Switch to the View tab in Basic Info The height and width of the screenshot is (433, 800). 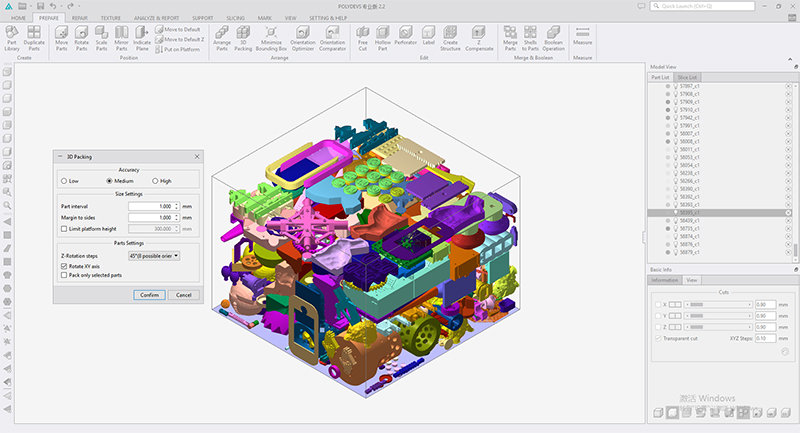coord(692,280)
